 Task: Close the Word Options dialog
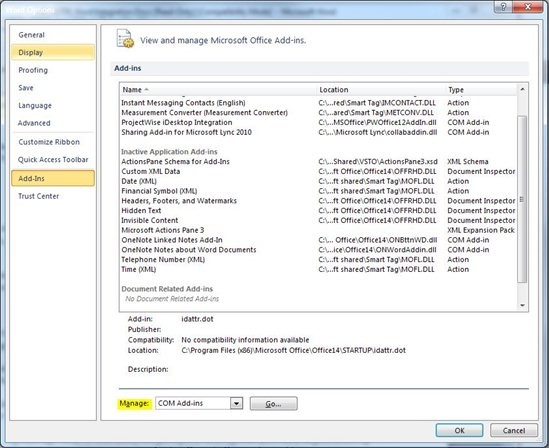pyautogui.click(x=528, y=7)
